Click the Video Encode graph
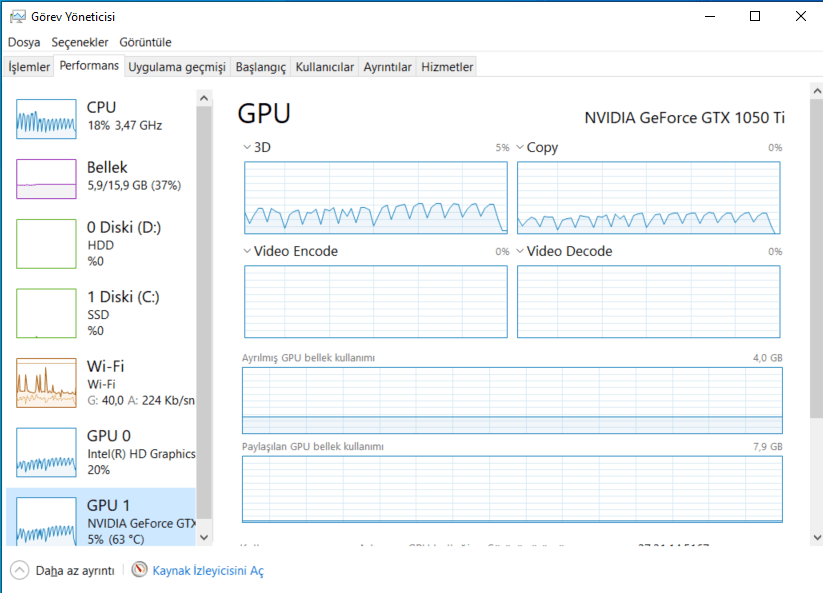 point(376,302)
